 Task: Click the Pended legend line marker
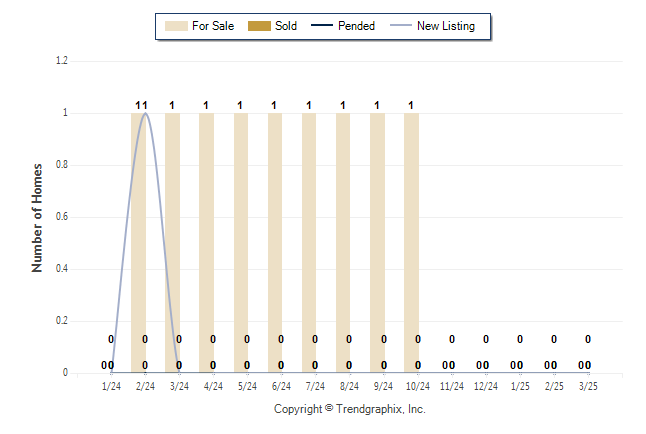coord(322,26)
